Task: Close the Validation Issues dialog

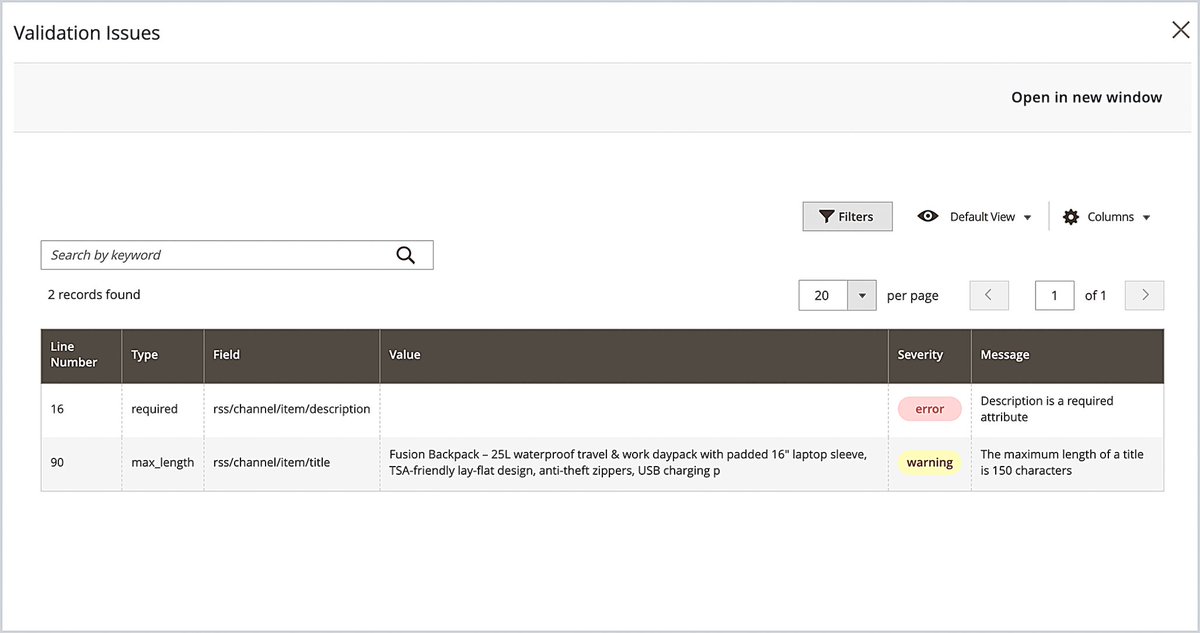Action: (1180, 30)
